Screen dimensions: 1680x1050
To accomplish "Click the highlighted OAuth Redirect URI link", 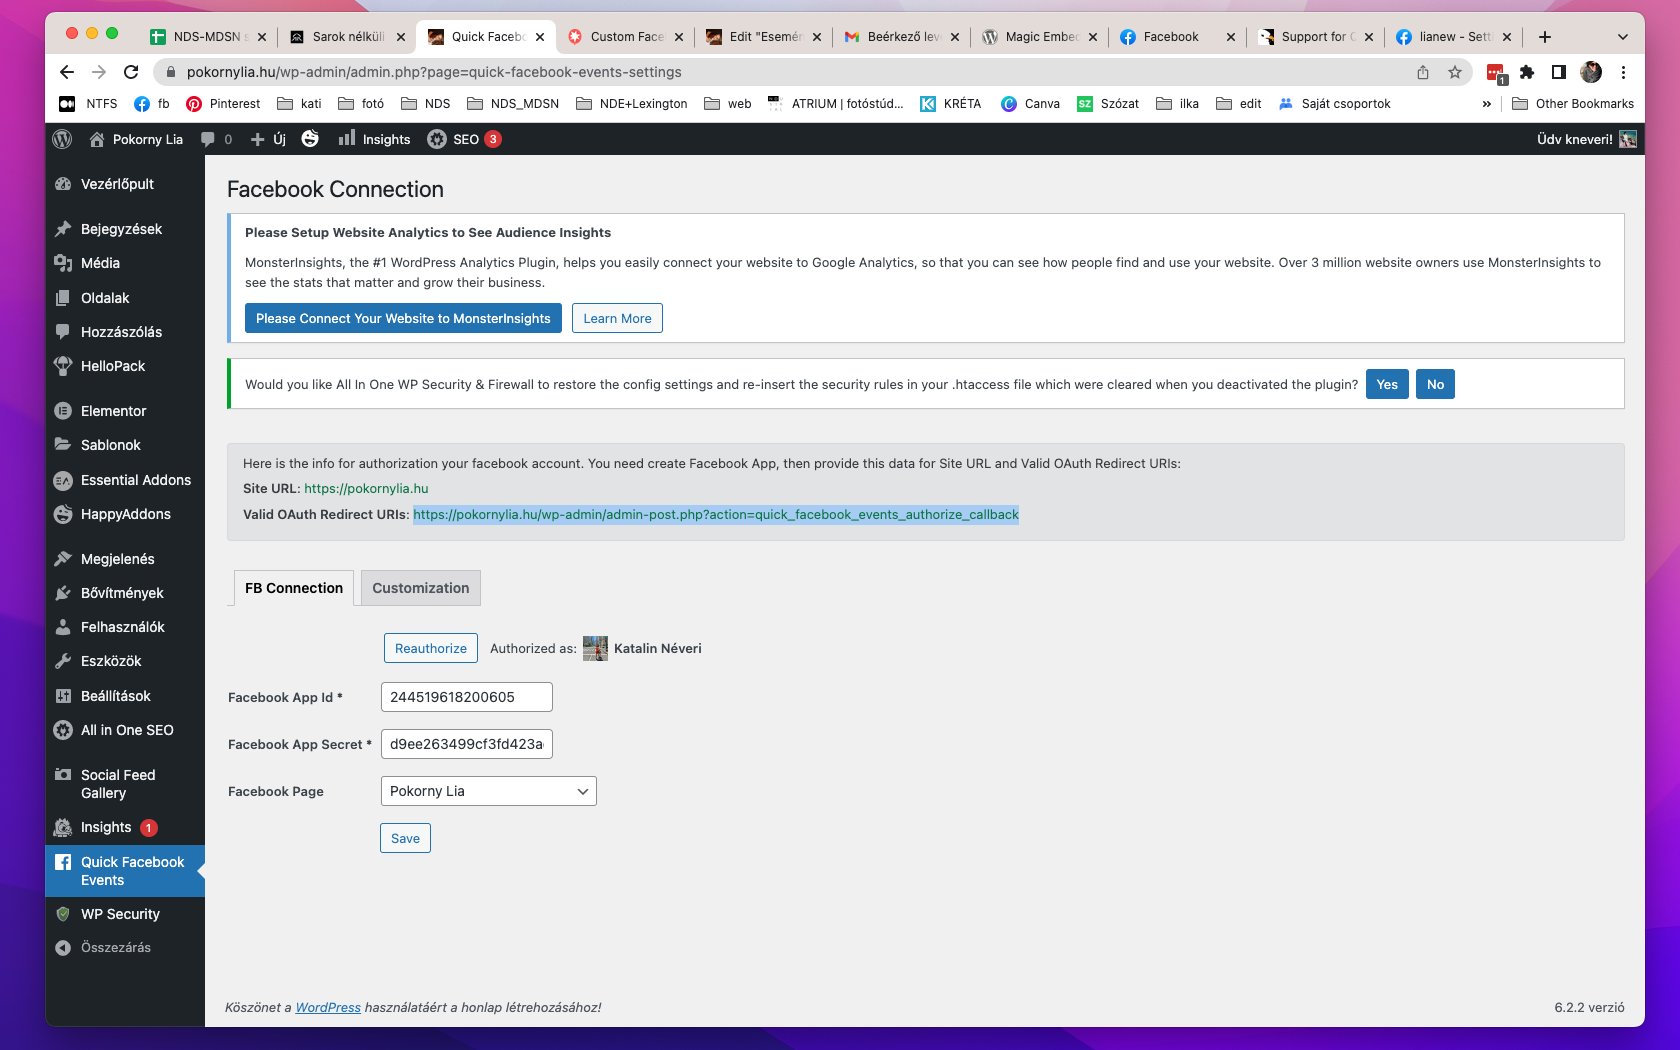I will (716, 514).
